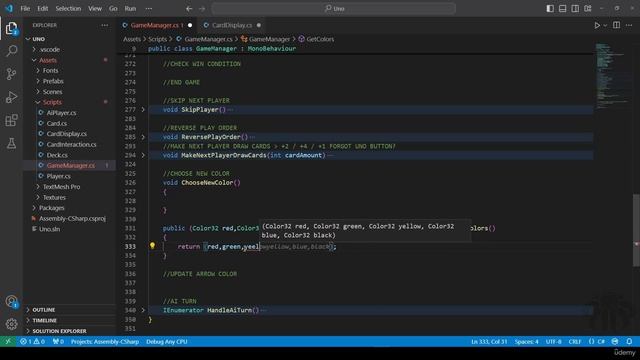The height and width of the screenshot is (360, 640).
Task: Open the remote window status icon
Action: (x=8, y=341)
